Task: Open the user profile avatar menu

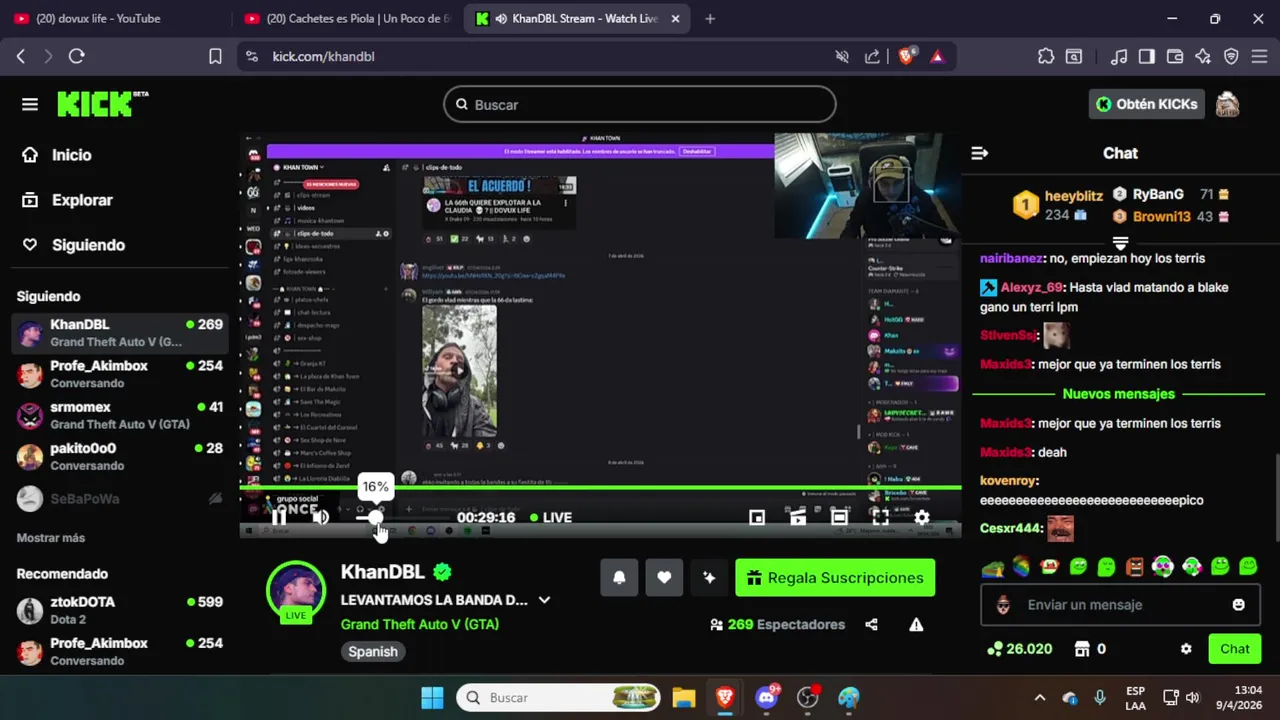Action: point(1227,104)
